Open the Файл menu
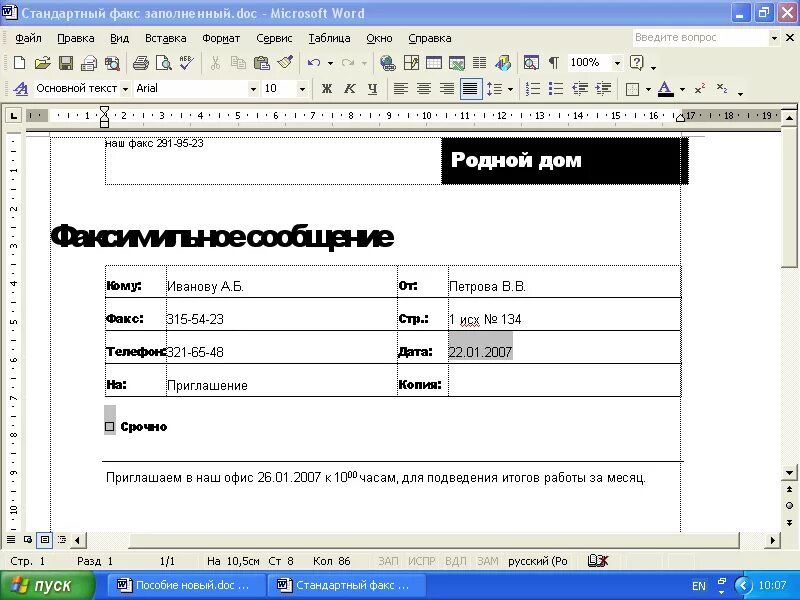 pyautogui.click(x=28, y=38)
